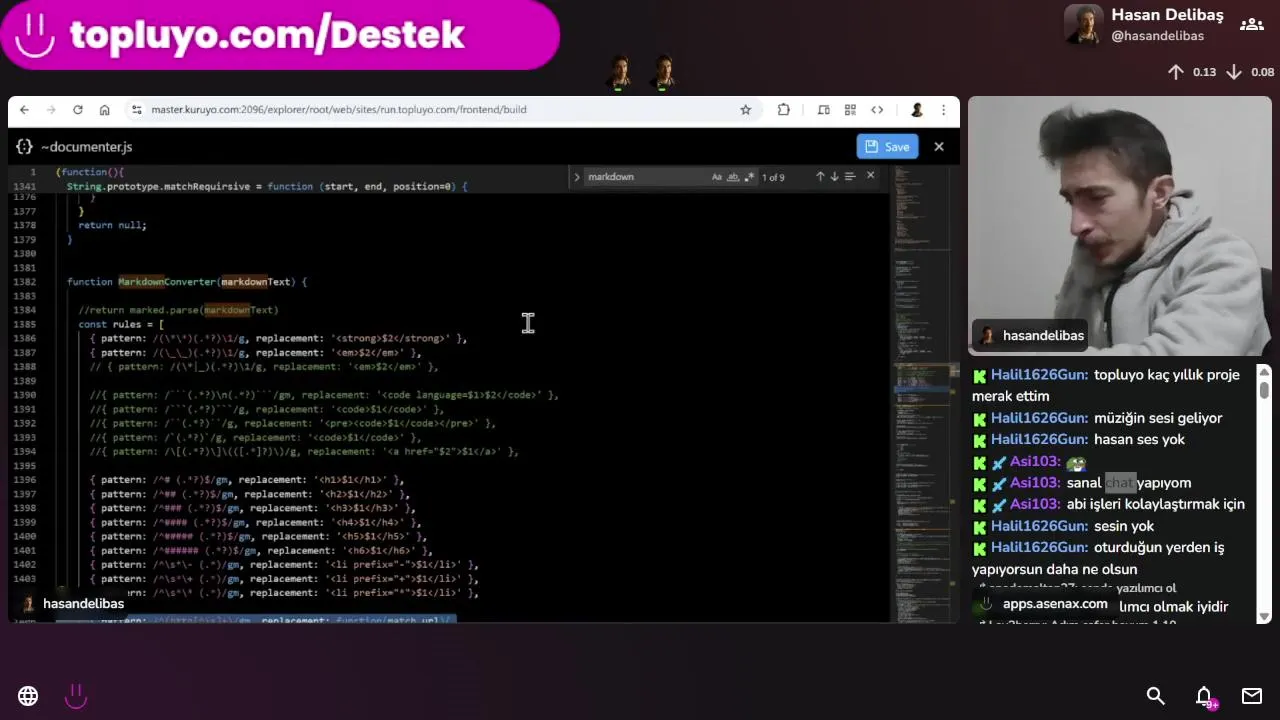
Task: Open the search magnifier icon
Action: point(1156,696)
